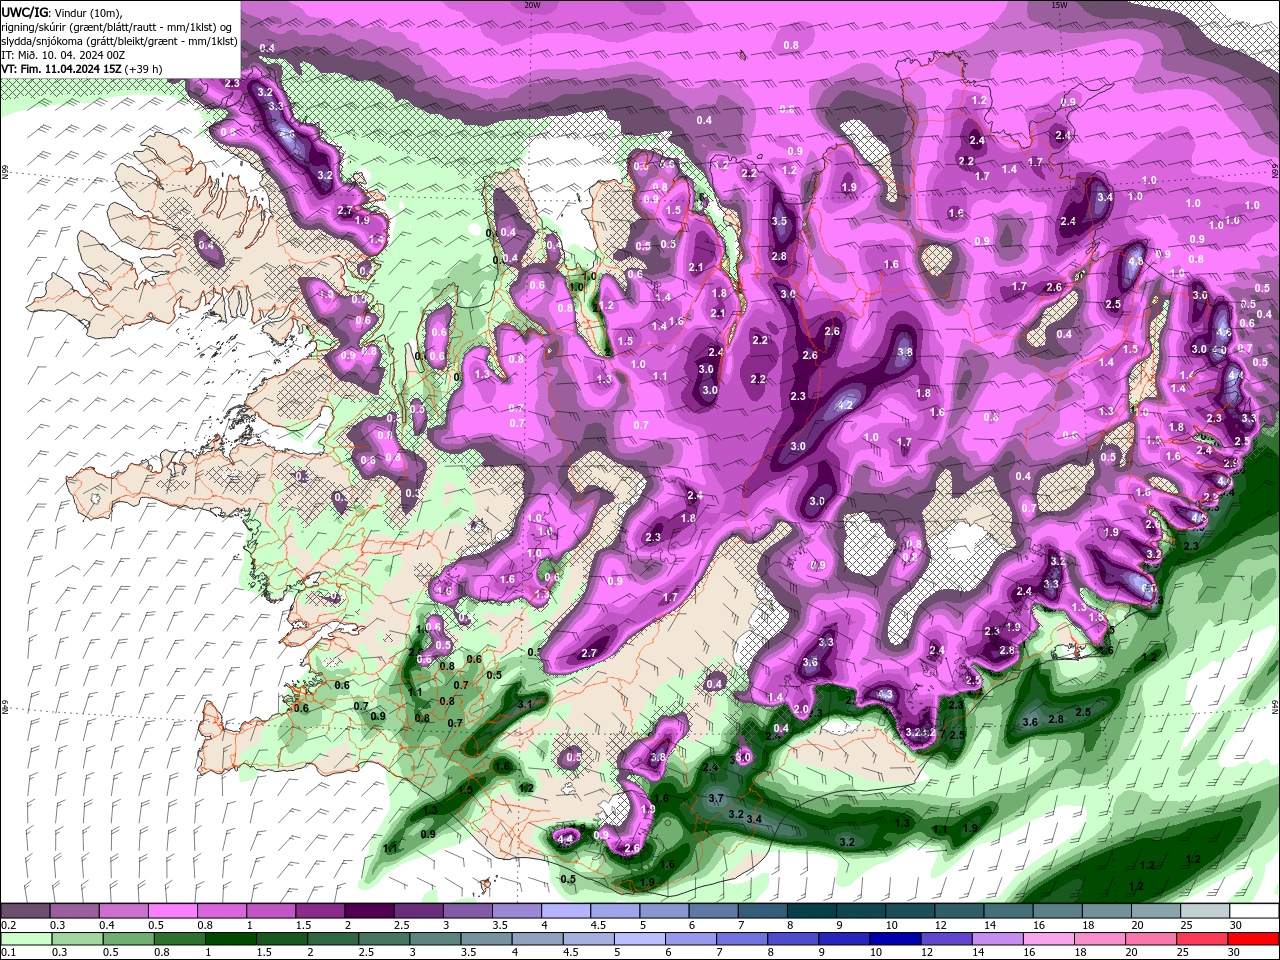Click top legend dark purple swatch between 2 and 2.5
Image resolution: width=1280 pixels, height=960 pixels.
369,911
